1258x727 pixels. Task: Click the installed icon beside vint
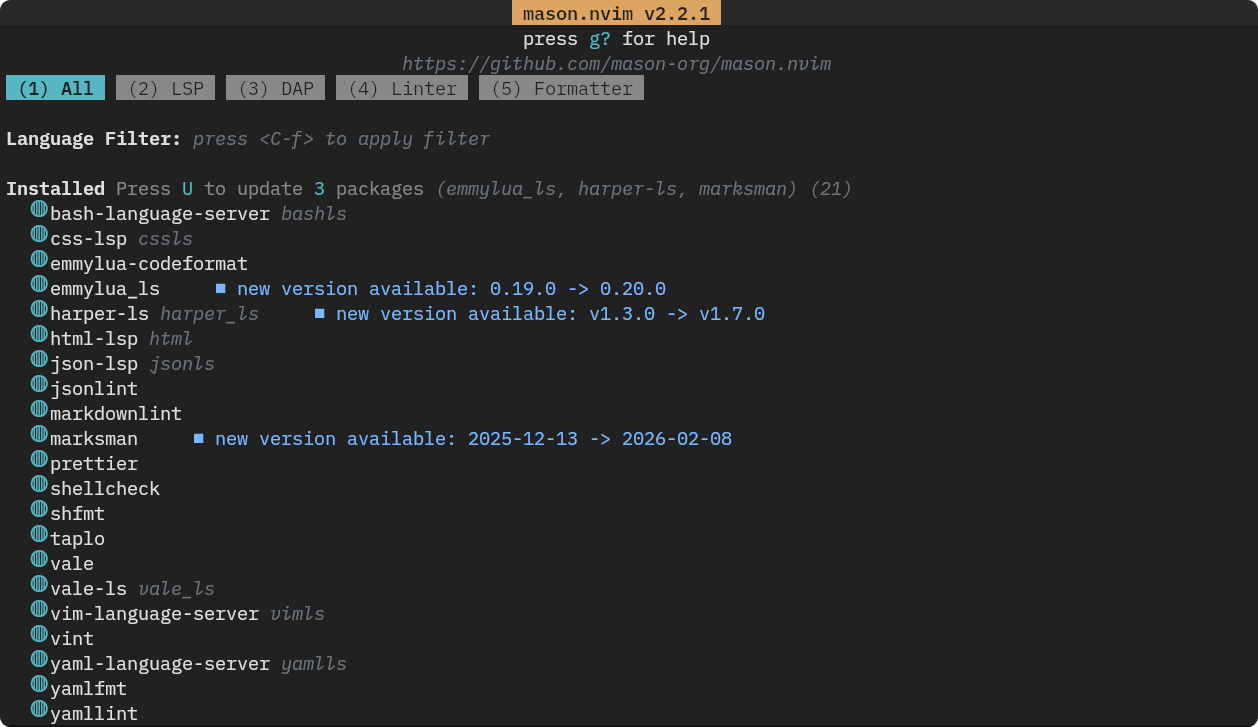coord(39,635)
